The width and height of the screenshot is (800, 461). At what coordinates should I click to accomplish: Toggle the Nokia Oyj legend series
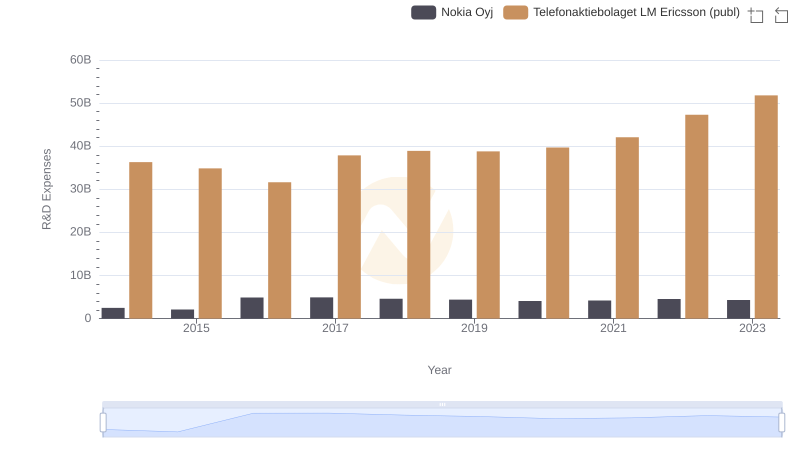(452, 12)
